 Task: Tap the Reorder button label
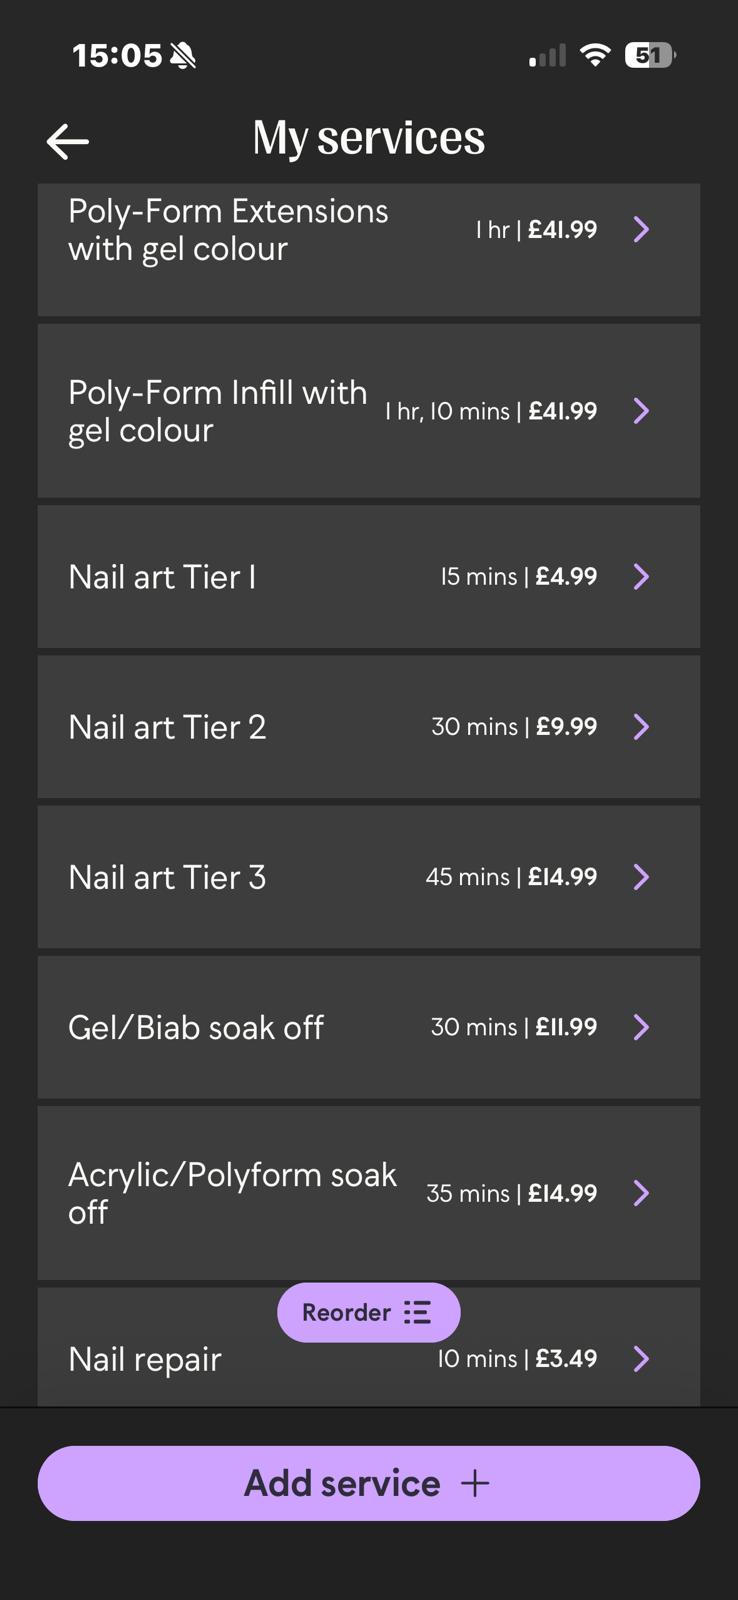tap(346, 1312)
